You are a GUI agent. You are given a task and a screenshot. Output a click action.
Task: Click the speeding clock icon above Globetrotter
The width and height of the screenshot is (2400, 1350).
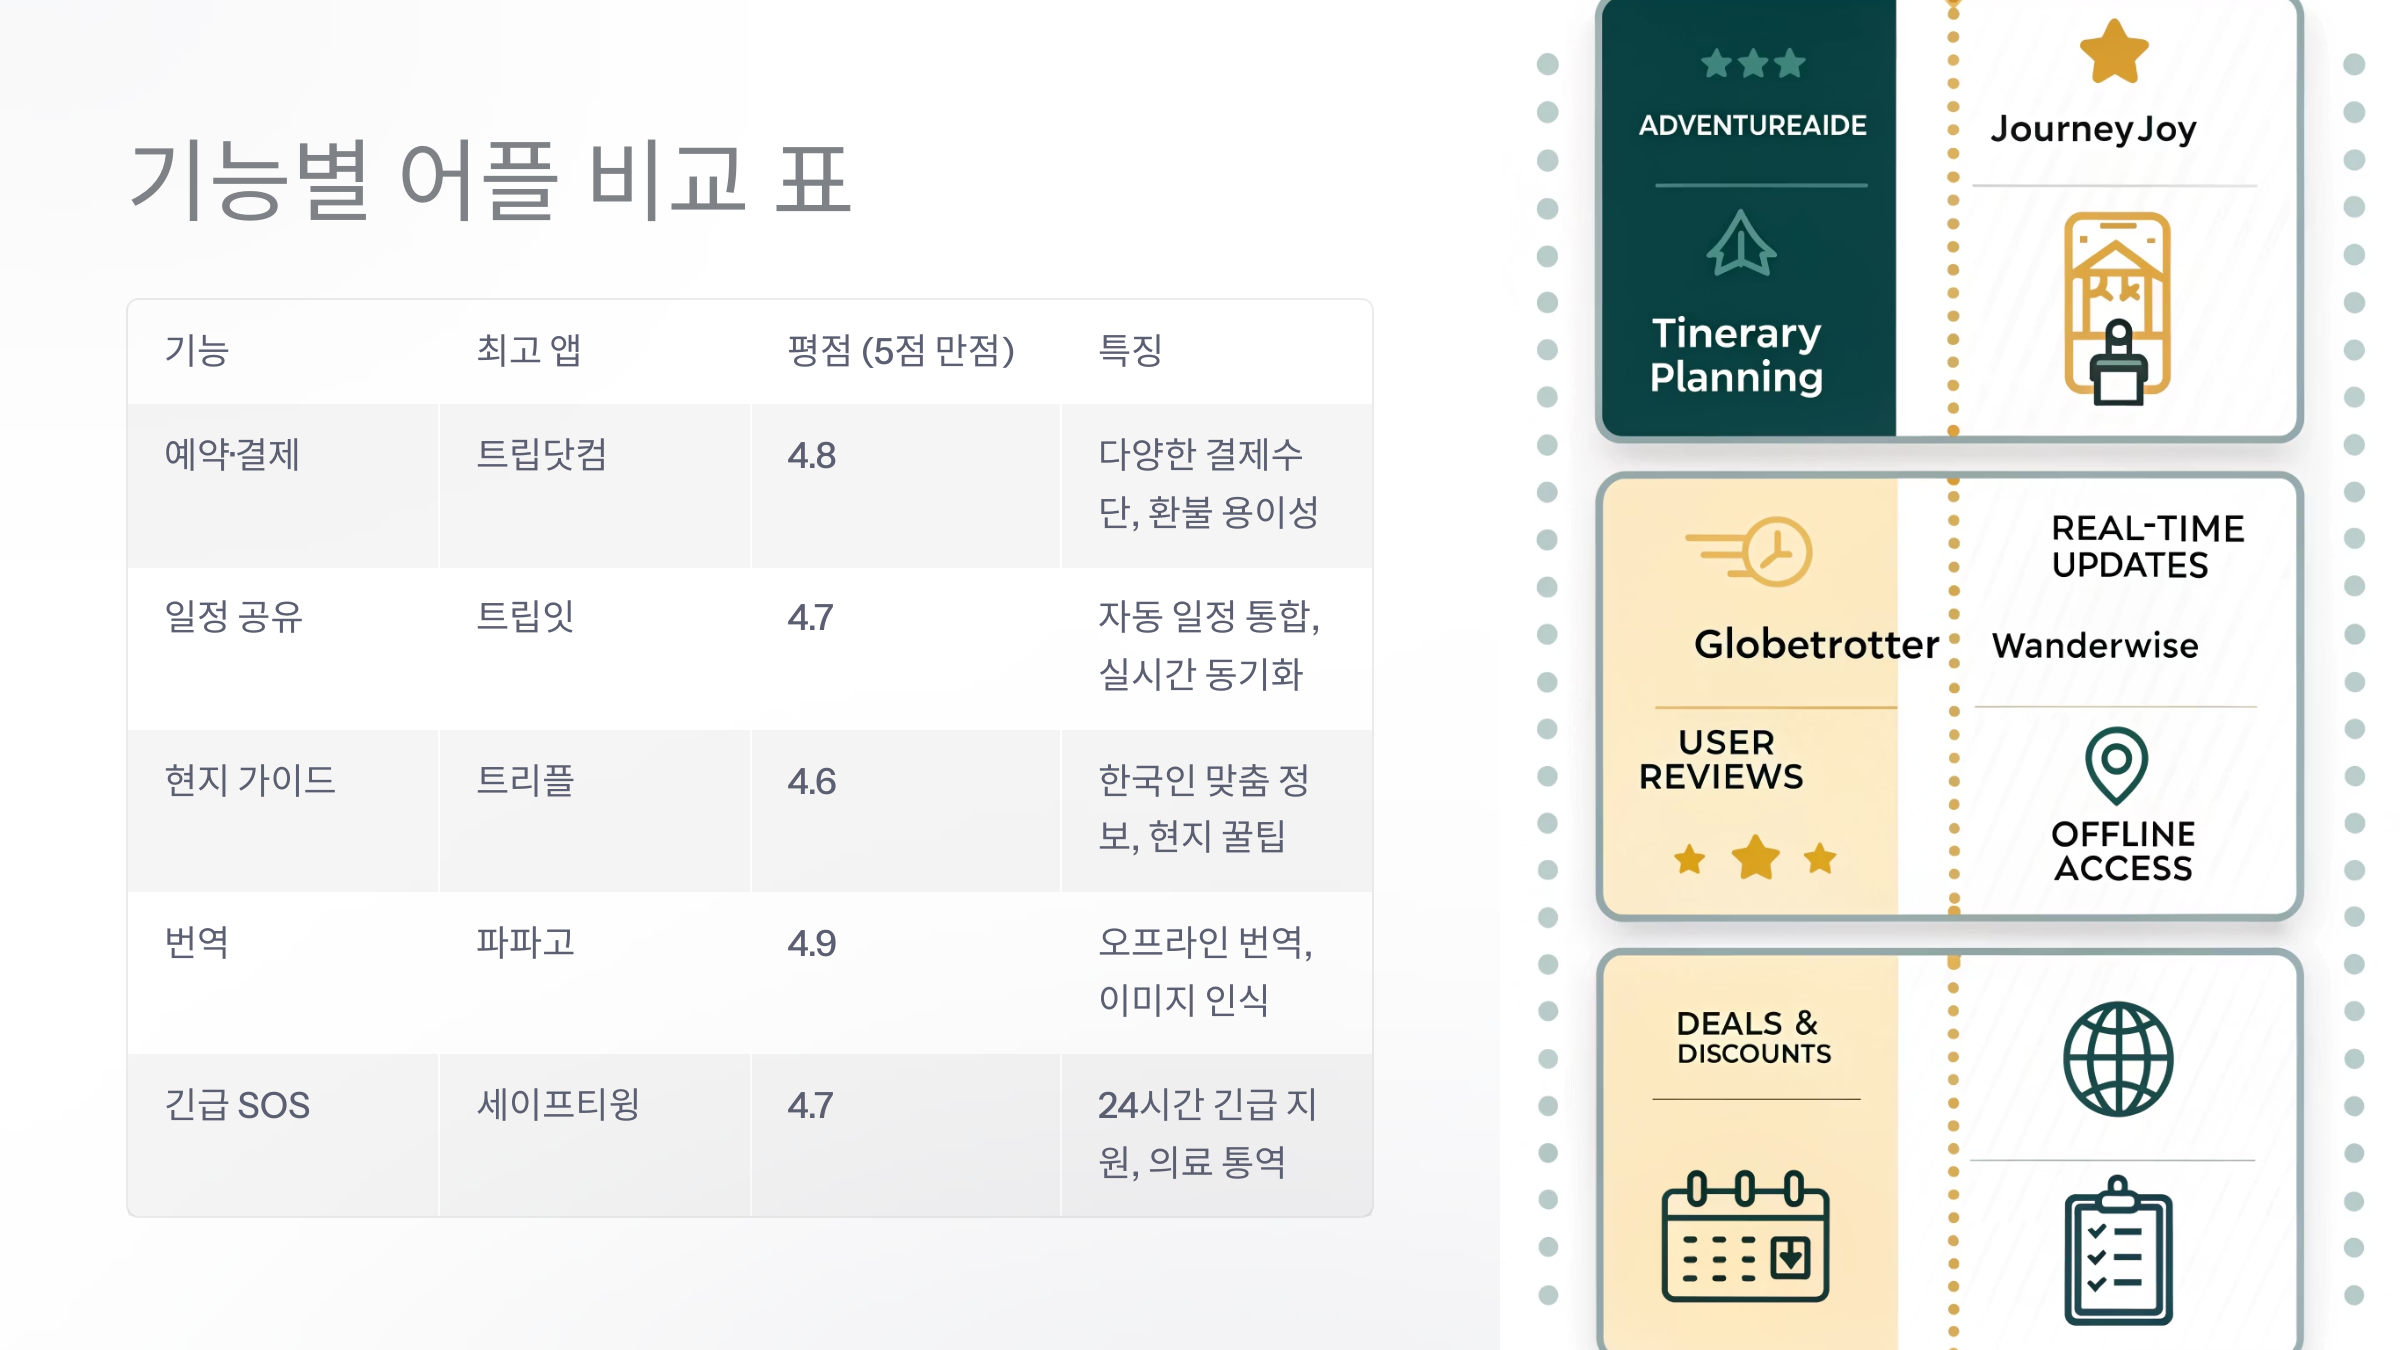coord(1749,551)
